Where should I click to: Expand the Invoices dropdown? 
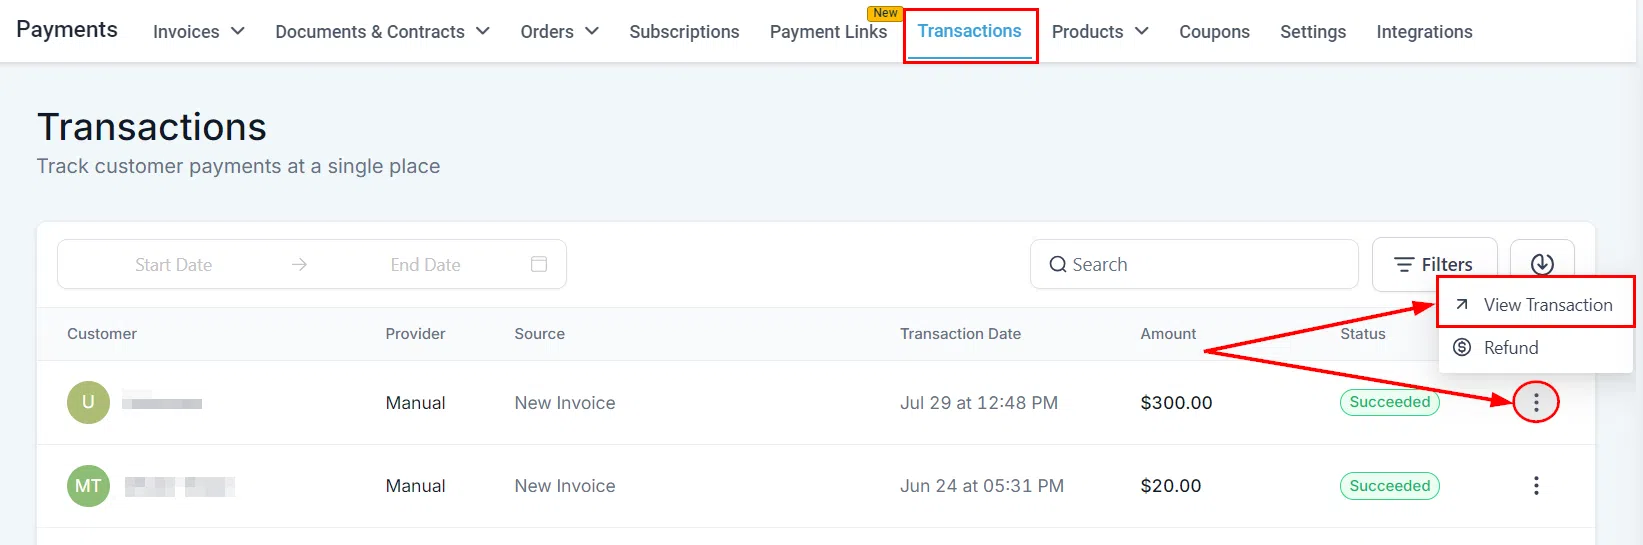tap(199, 32)
